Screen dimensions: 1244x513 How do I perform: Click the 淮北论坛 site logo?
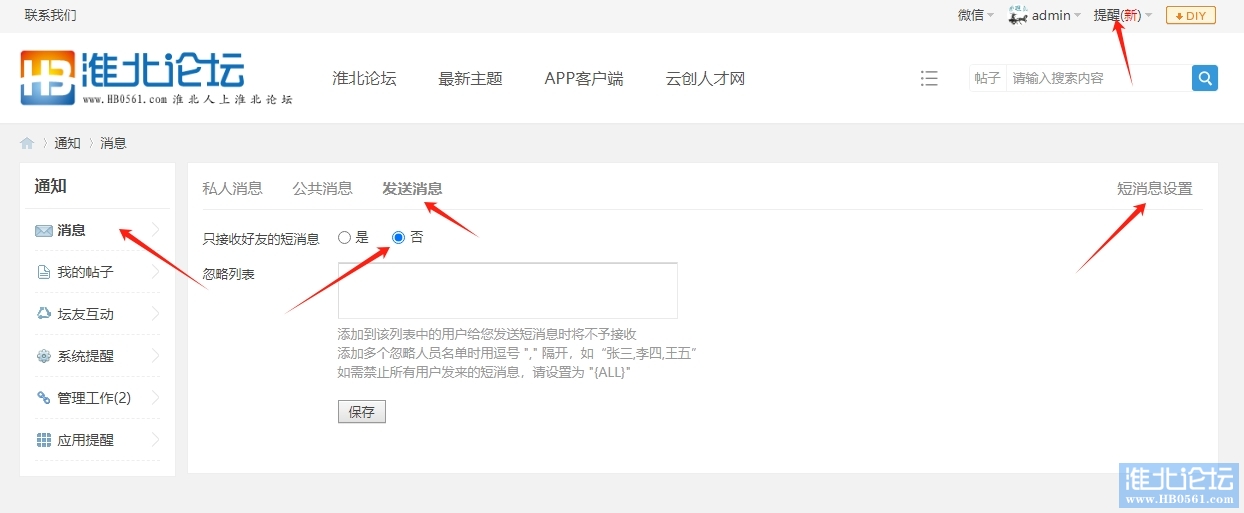(133, 78)
